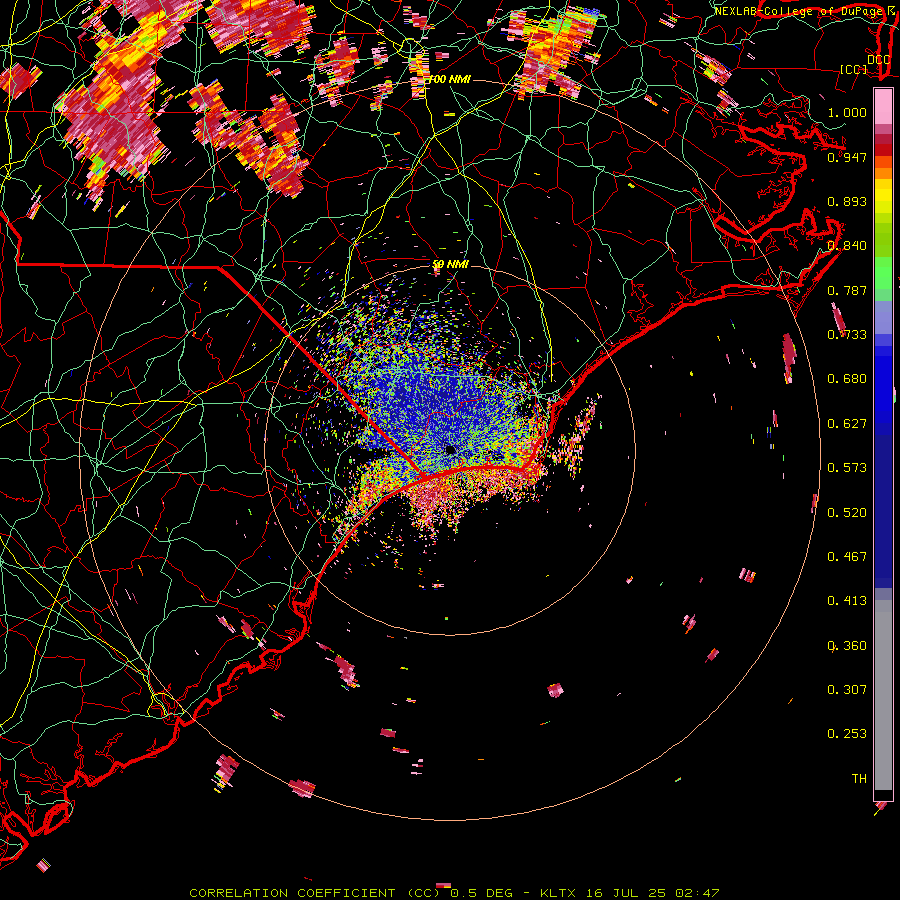Screen dimensions: 900x900
Task: Click the KLTX station identifier in the caption
Action: click(x=557, y=893)
